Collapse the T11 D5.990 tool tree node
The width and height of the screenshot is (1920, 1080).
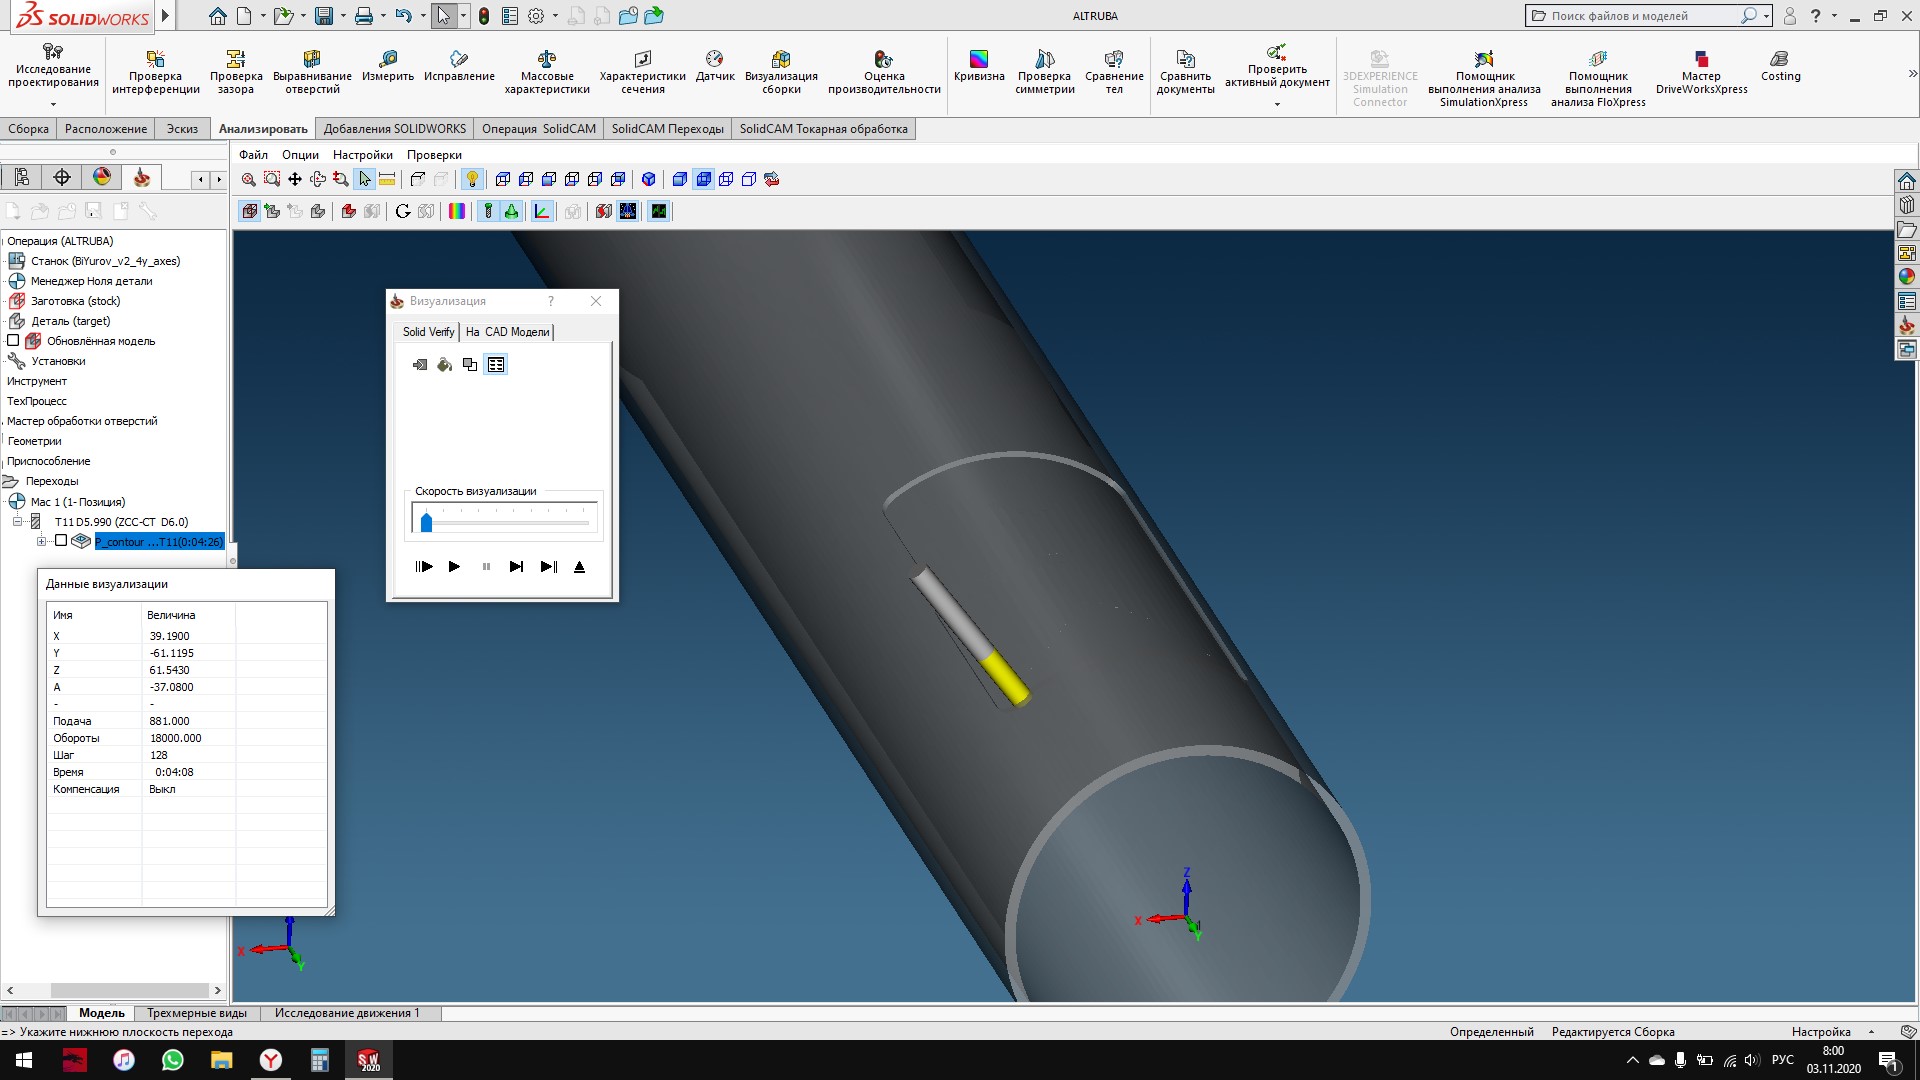tap(17, 522)
